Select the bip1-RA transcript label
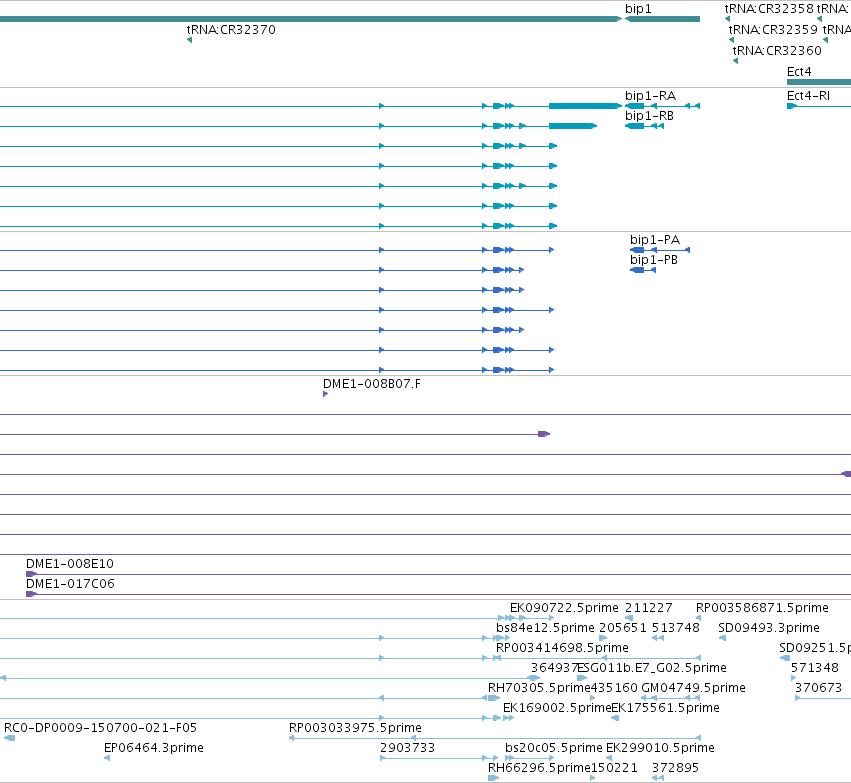 (650, 96)
